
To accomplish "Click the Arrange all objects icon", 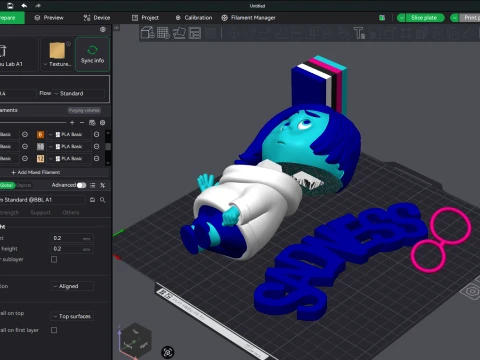I will click(195, 33).
